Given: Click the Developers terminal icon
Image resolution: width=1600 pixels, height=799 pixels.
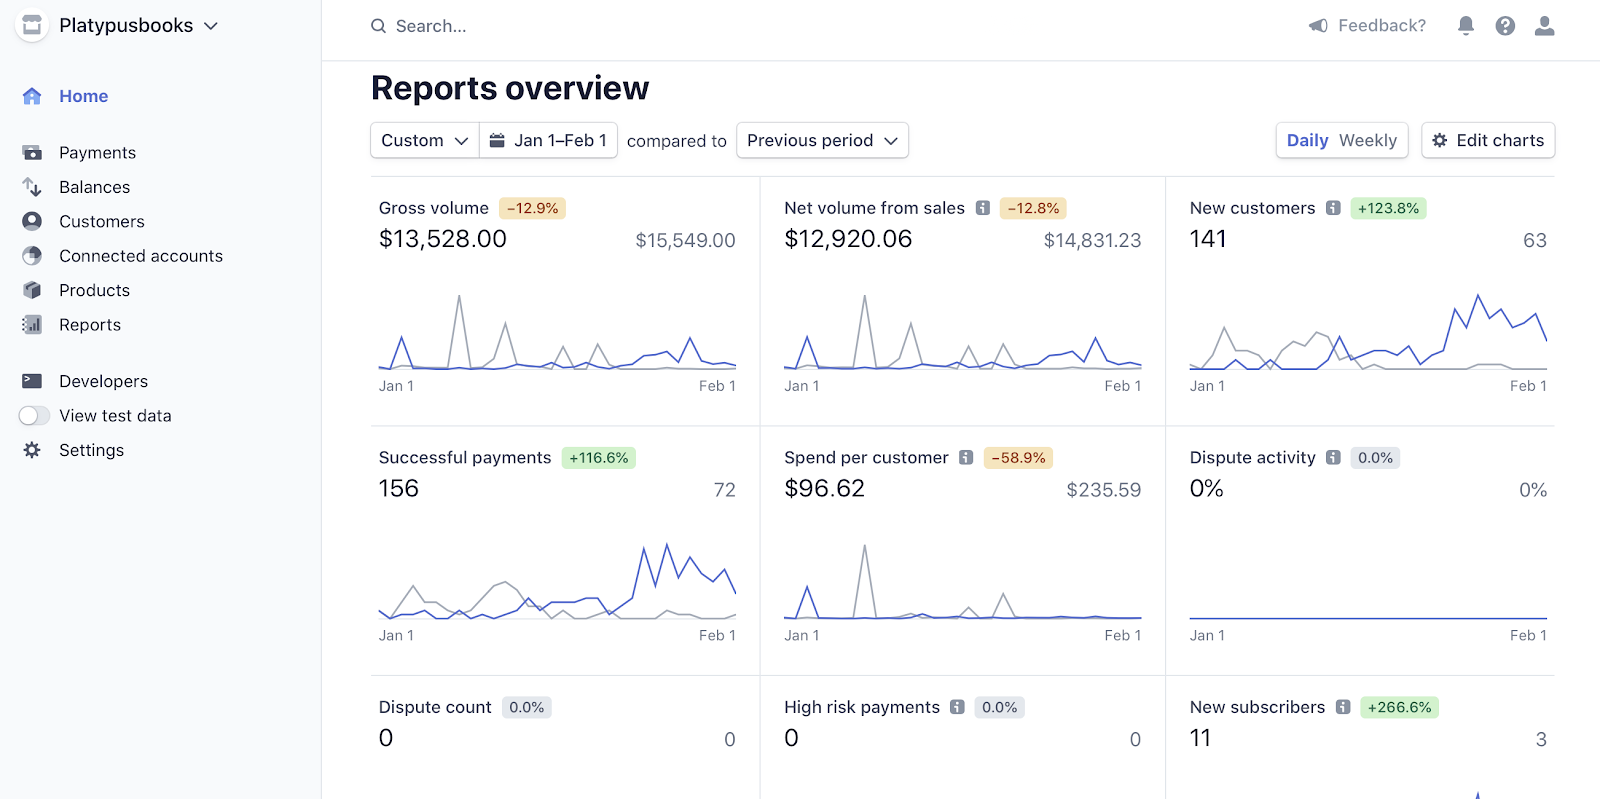Looking at the screenshot, I should pos(32,381).
